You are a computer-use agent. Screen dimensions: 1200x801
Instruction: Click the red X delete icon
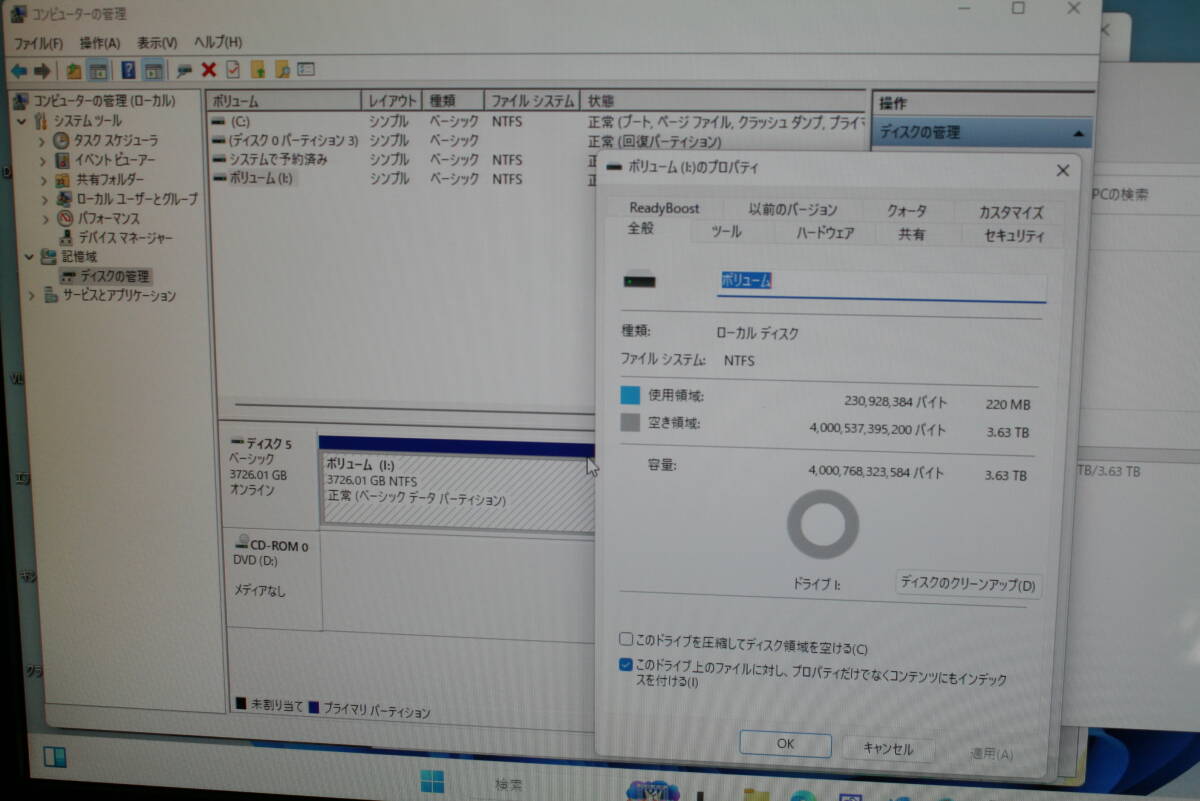pyautogui.click(x=208, y=69)
